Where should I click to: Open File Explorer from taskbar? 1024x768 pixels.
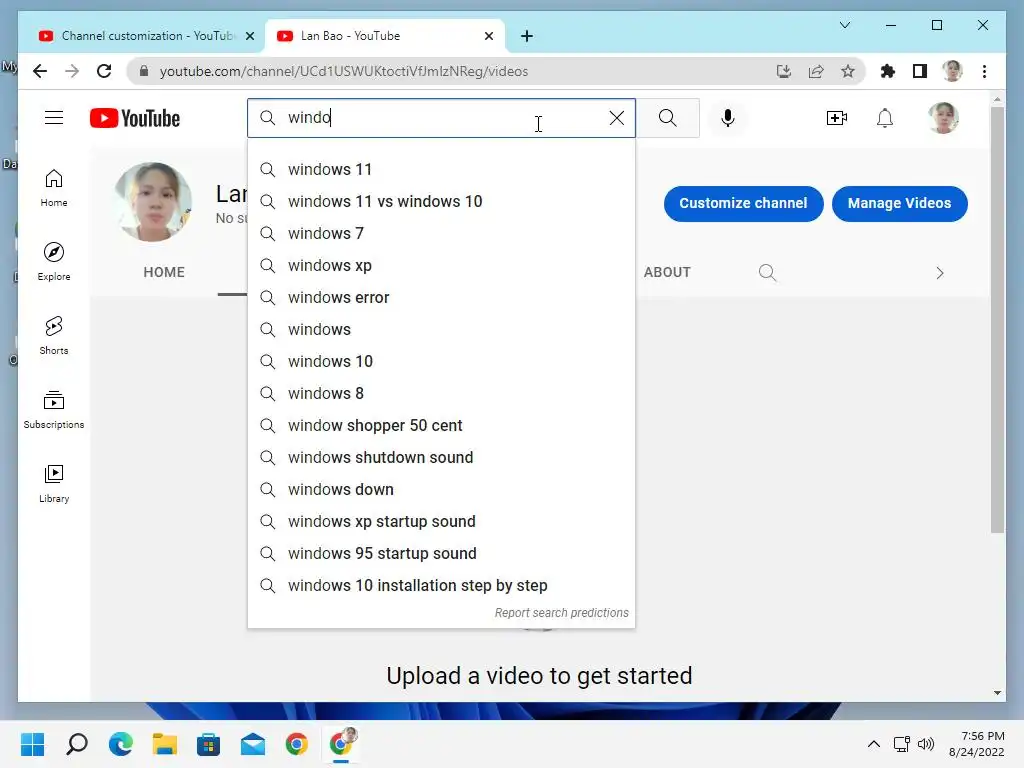165,744
